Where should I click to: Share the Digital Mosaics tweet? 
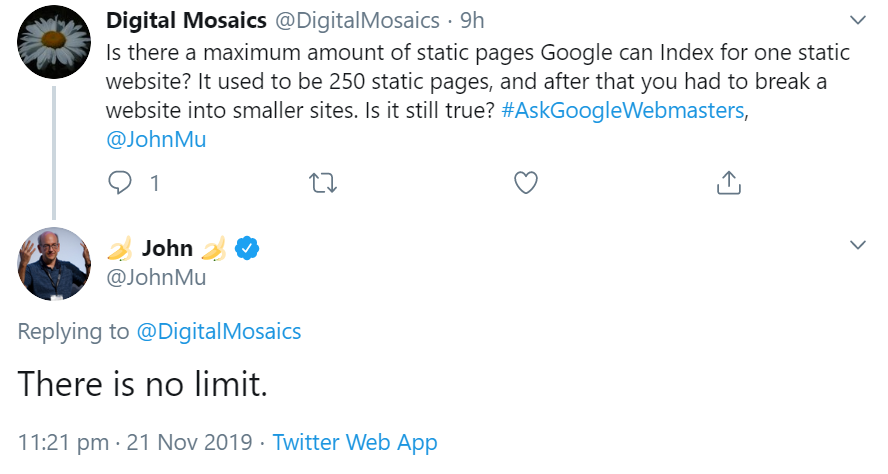[729, 183]
